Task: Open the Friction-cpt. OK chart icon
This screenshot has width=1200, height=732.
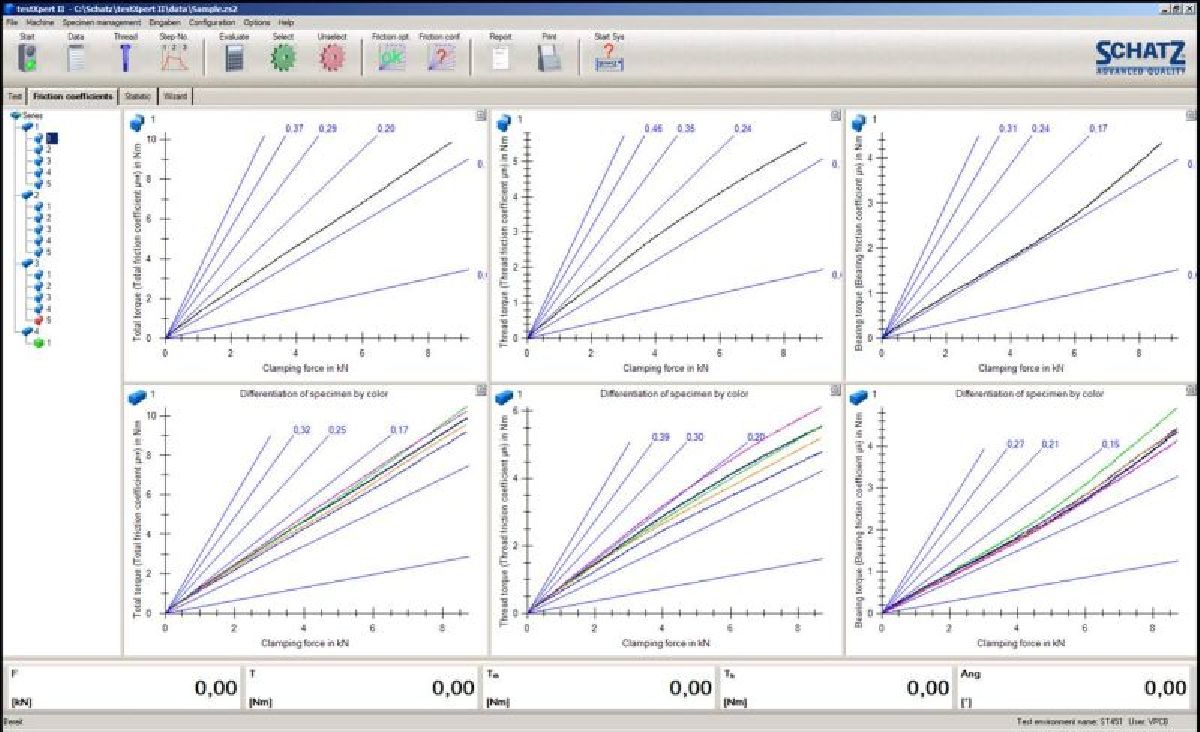Action: [390, 58]
